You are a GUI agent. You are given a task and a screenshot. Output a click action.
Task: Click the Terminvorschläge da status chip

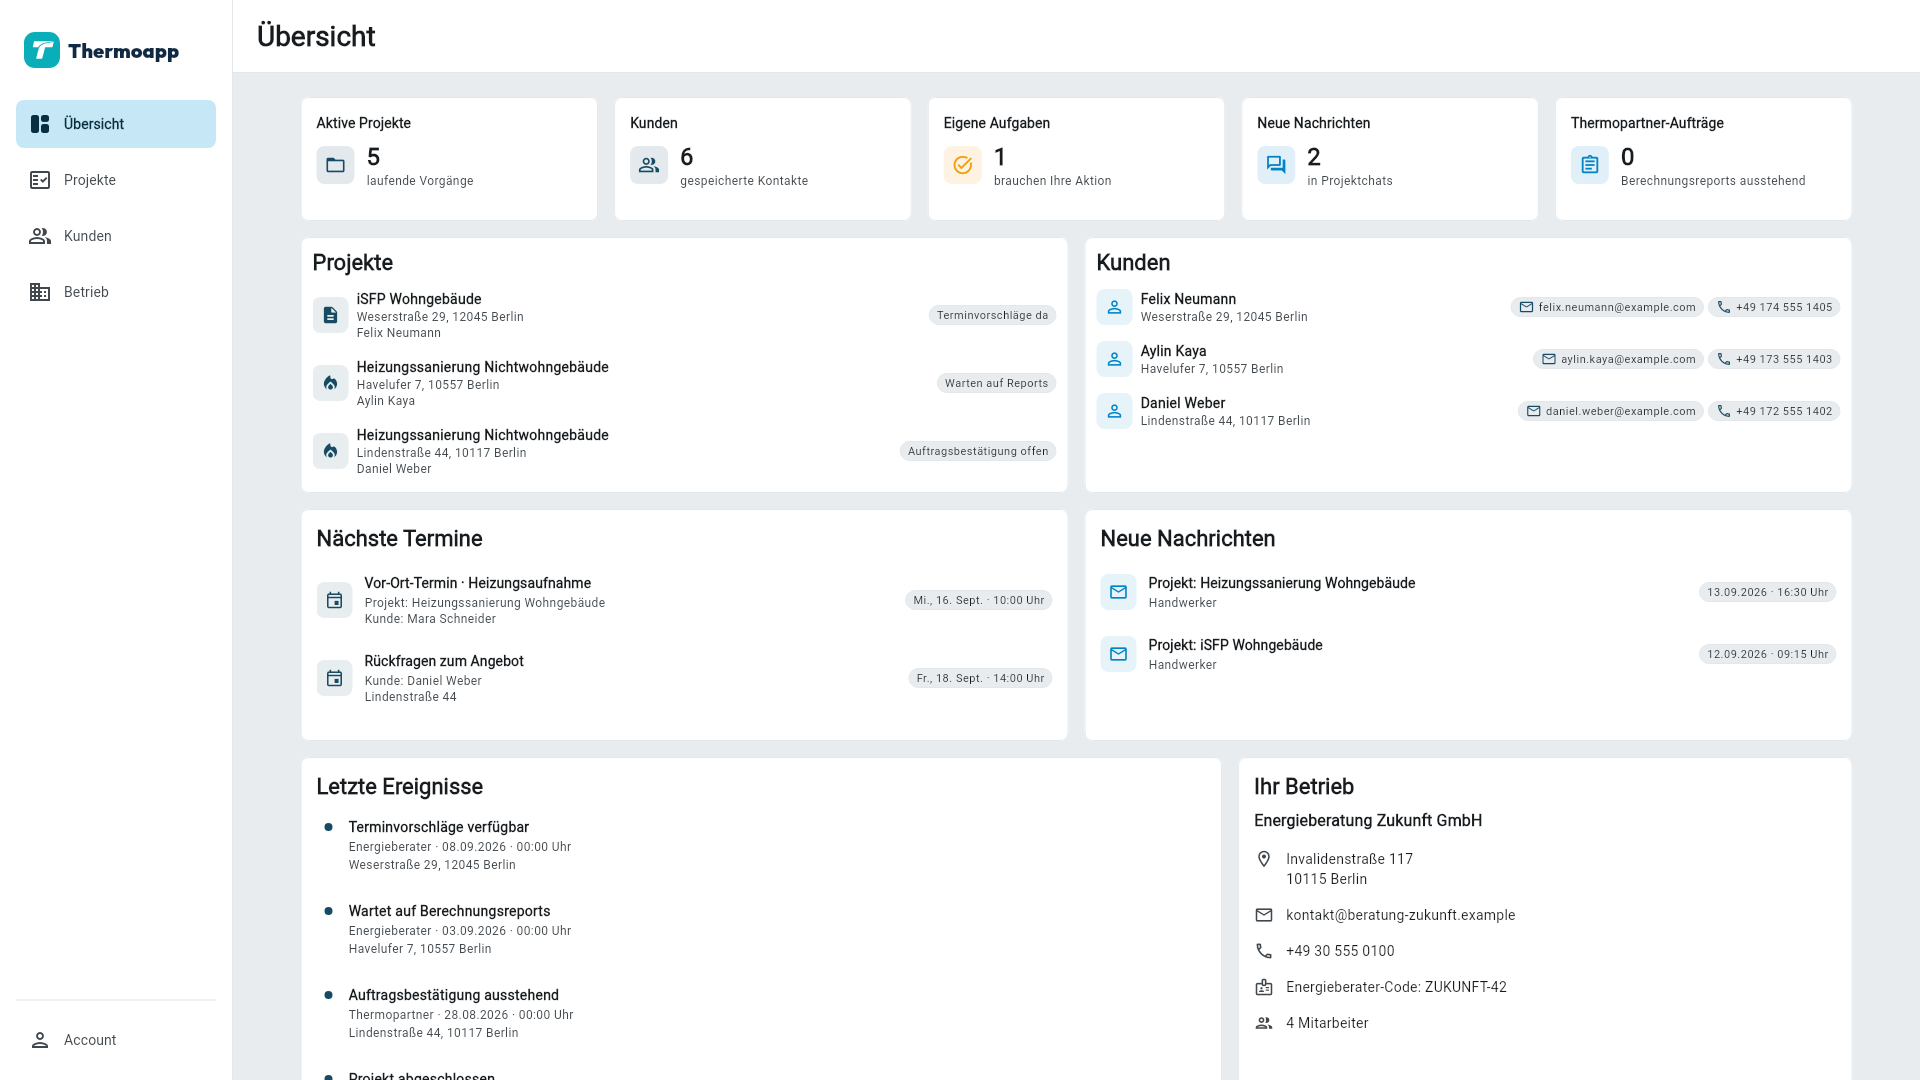(992, 315)
